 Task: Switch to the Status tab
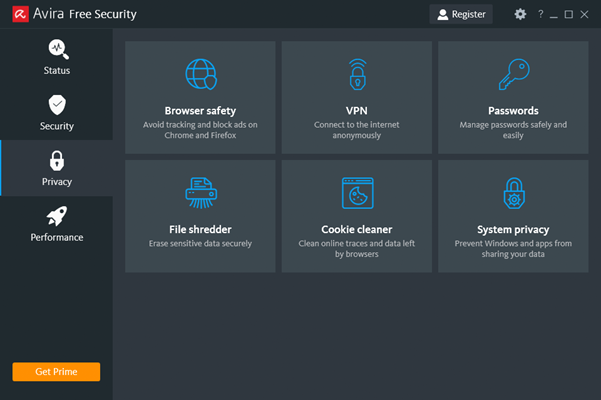[x=56, y=57]
